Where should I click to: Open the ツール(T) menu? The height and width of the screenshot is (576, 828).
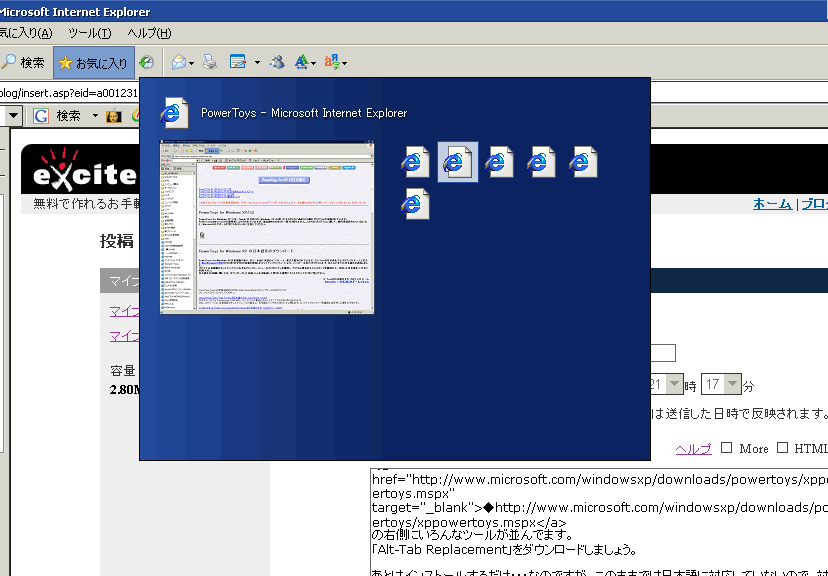pos(89,33)
